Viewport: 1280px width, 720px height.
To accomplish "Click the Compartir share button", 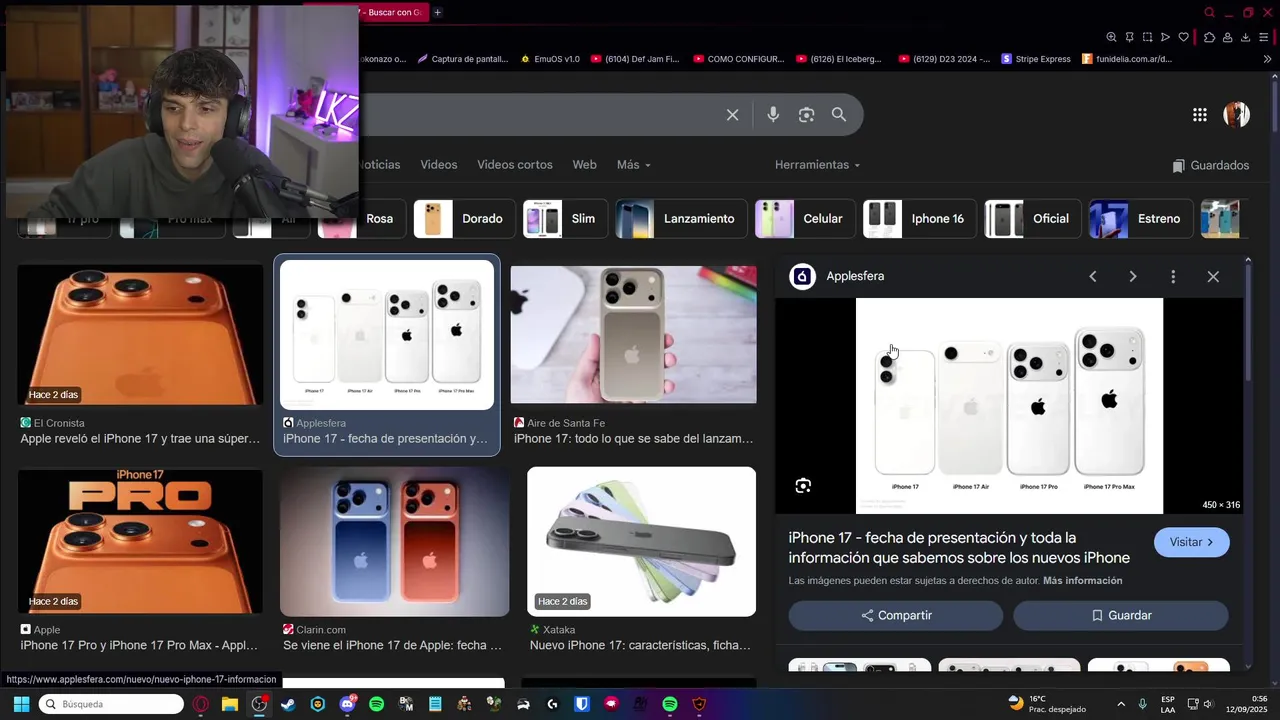I will [896, 616].
